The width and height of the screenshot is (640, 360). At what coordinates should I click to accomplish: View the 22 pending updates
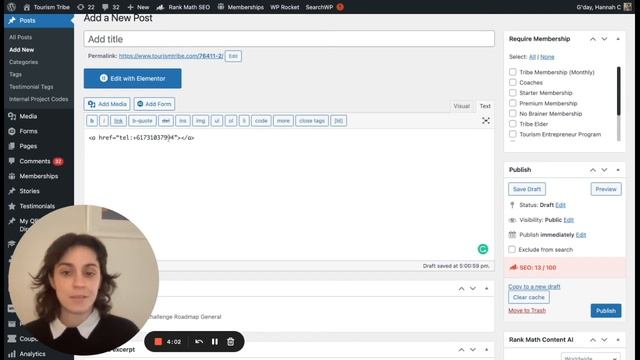click(x=86, y=7)
